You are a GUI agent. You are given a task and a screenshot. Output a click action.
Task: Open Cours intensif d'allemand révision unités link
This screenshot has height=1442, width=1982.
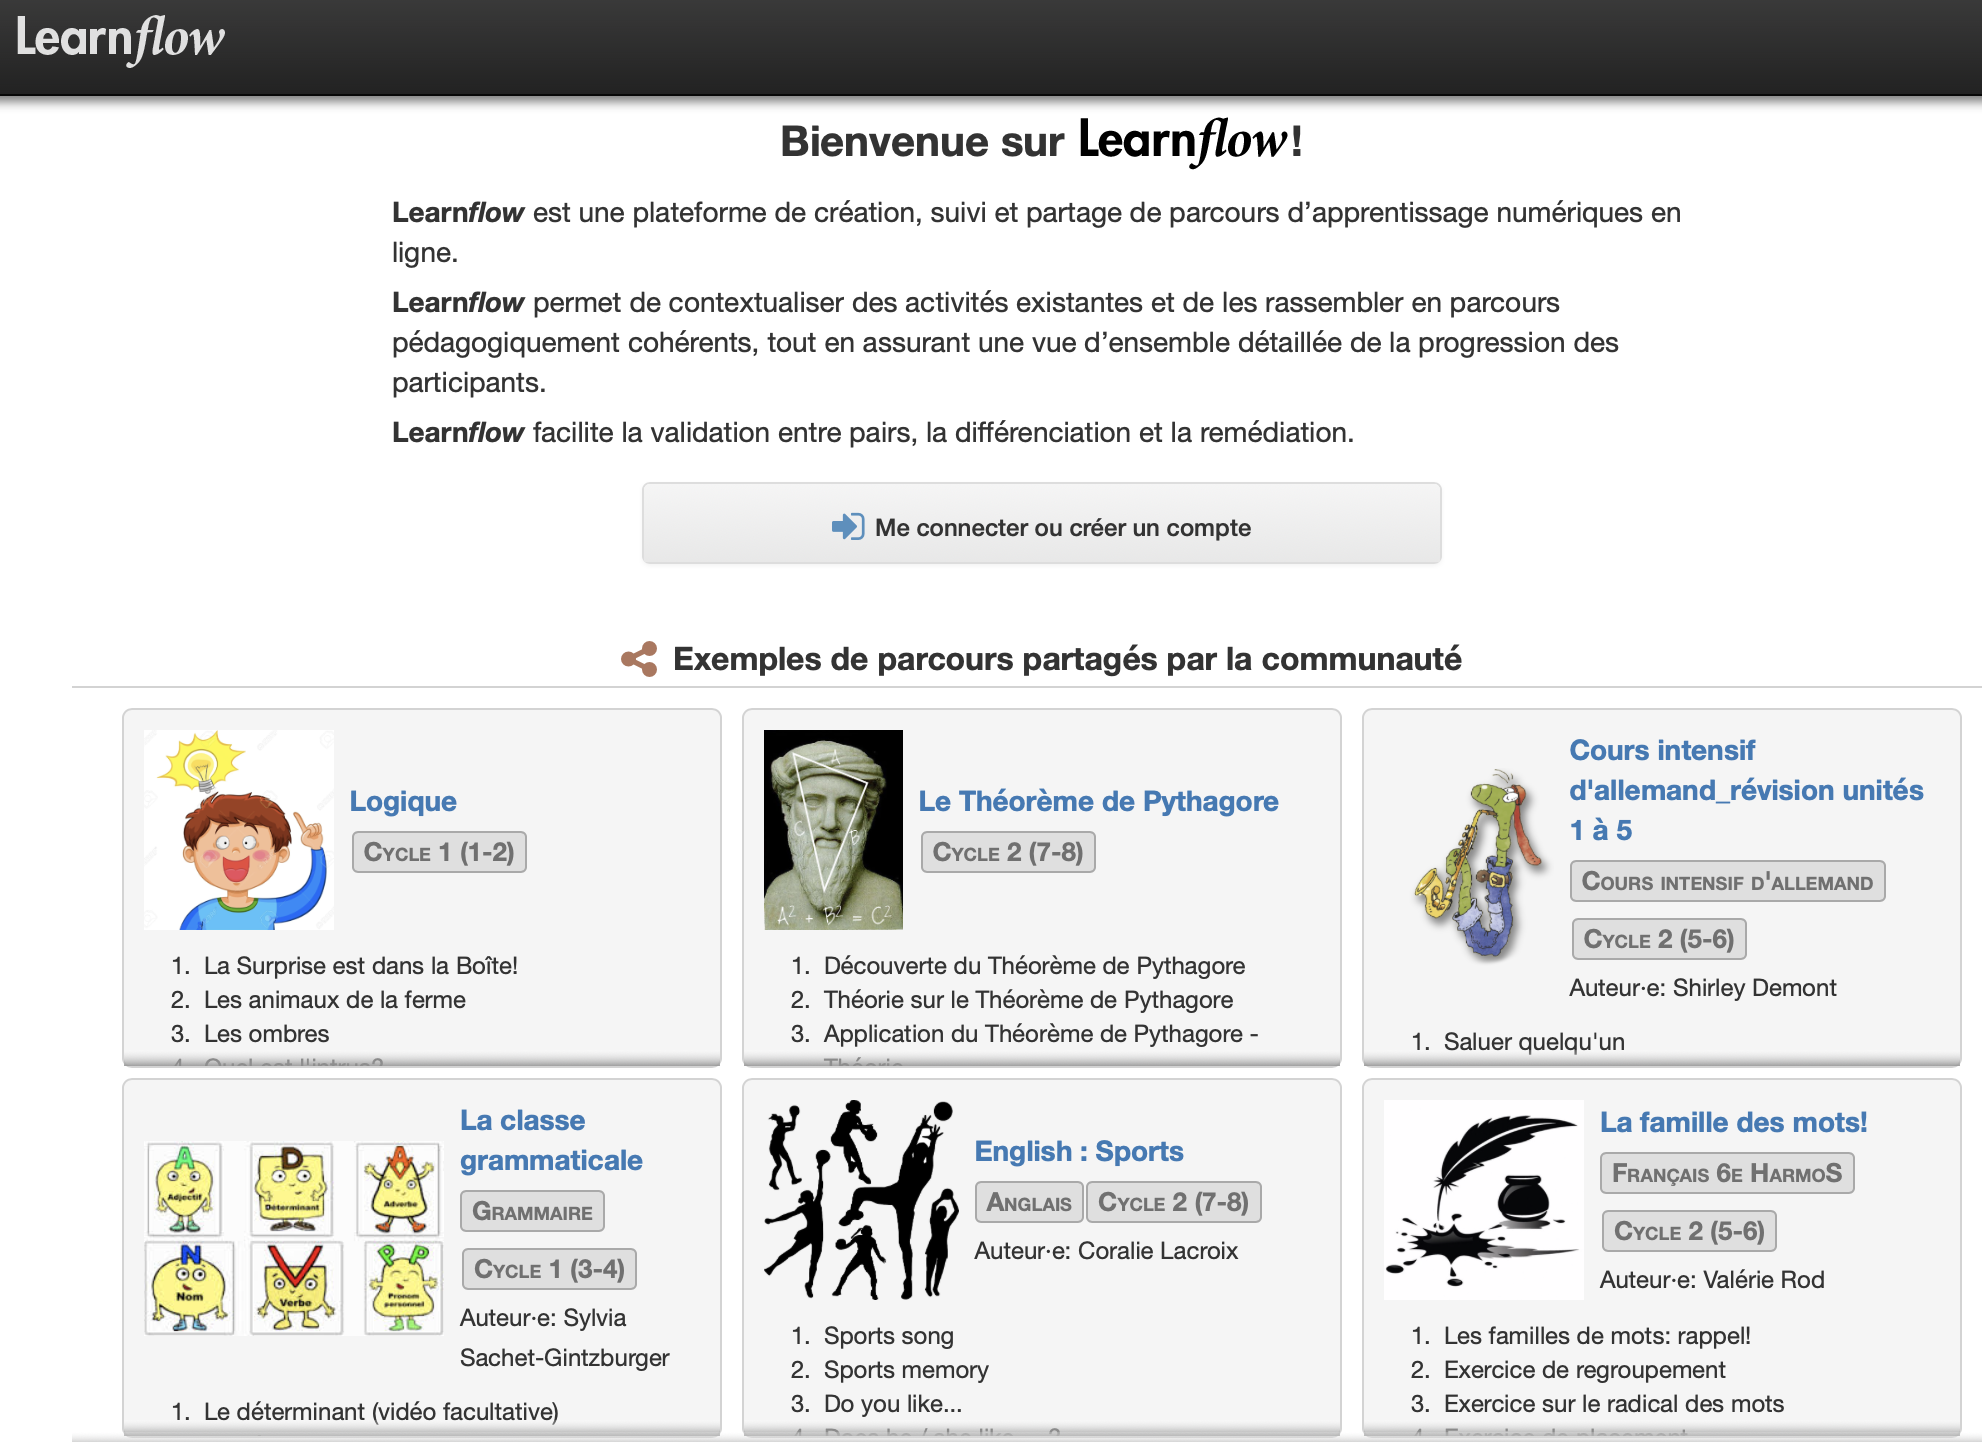coord(1746,790)
